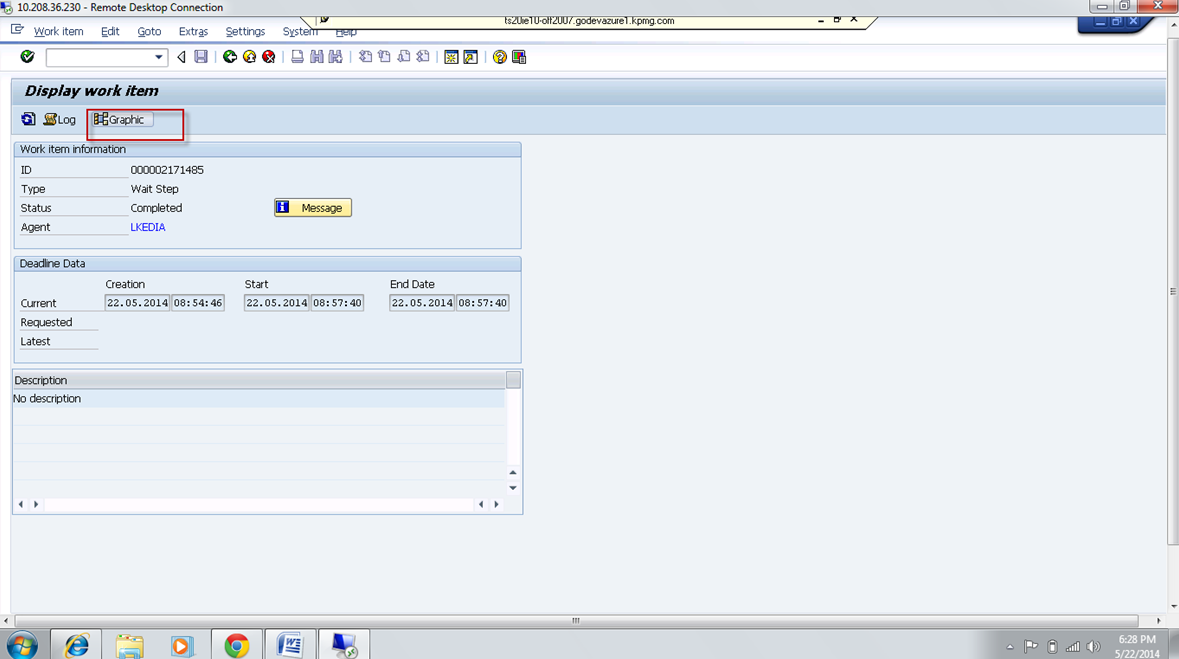Click the yellow Message button
The image size is (1179, 659).
312,207
